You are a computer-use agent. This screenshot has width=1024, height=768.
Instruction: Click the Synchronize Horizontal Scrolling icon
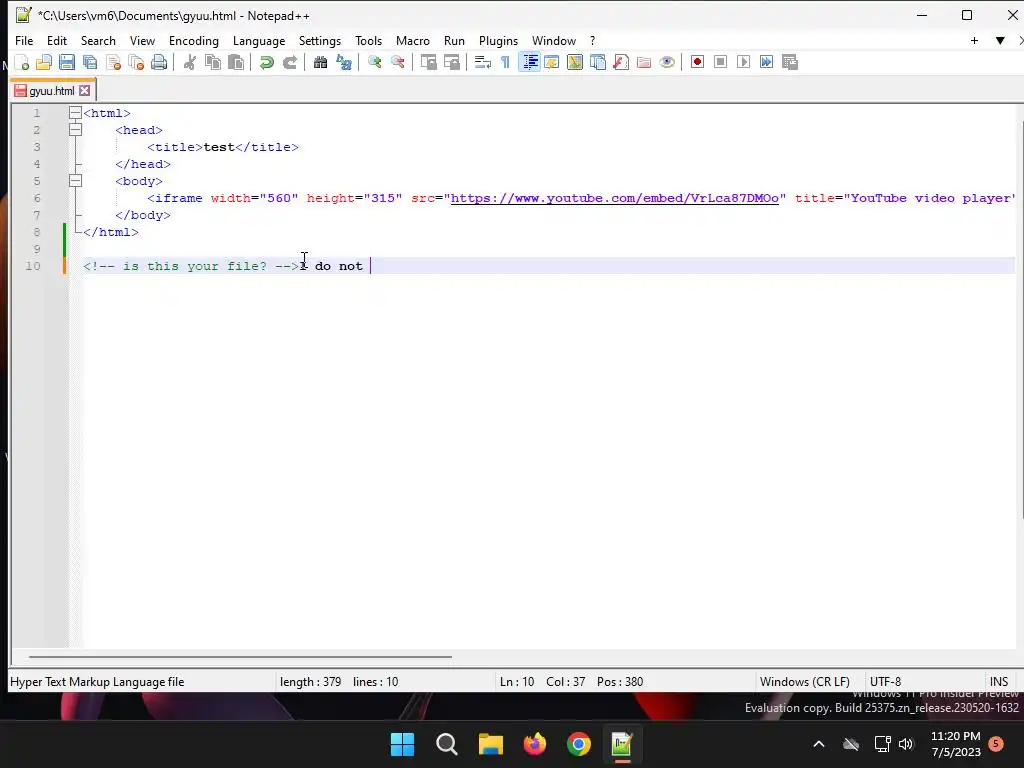click(451, 62)
